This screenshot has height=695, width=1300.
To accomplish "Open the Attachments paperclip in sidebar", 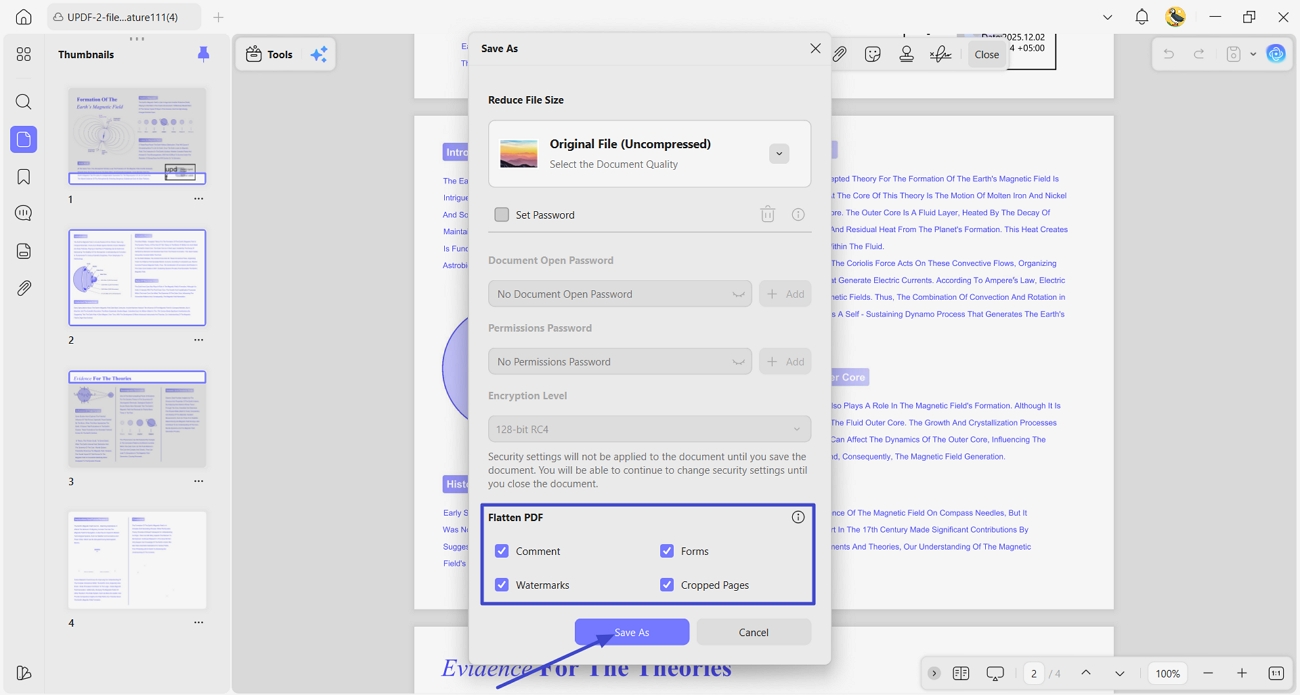I will [x=24, y=288].
